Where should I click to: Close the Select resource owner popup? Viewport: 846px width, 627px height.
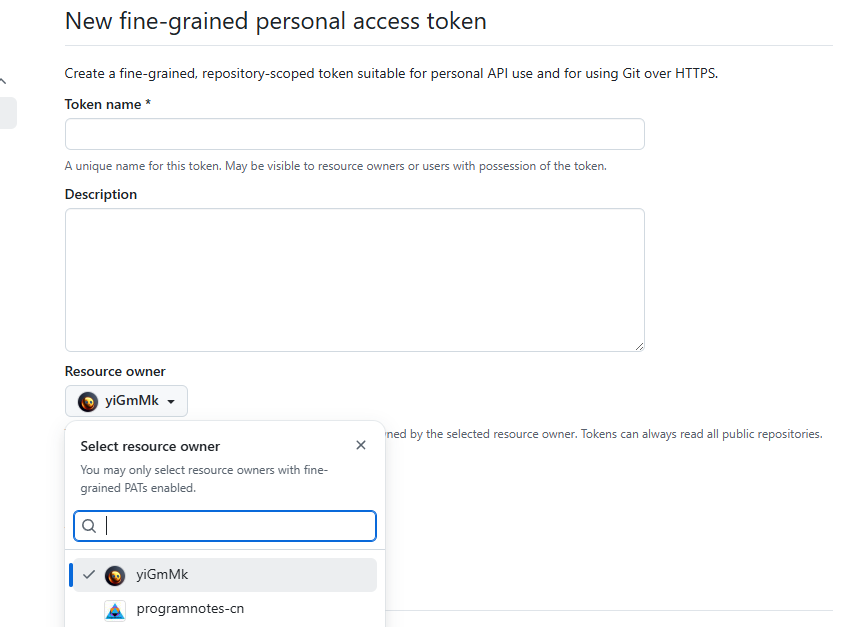click(361, 445)
